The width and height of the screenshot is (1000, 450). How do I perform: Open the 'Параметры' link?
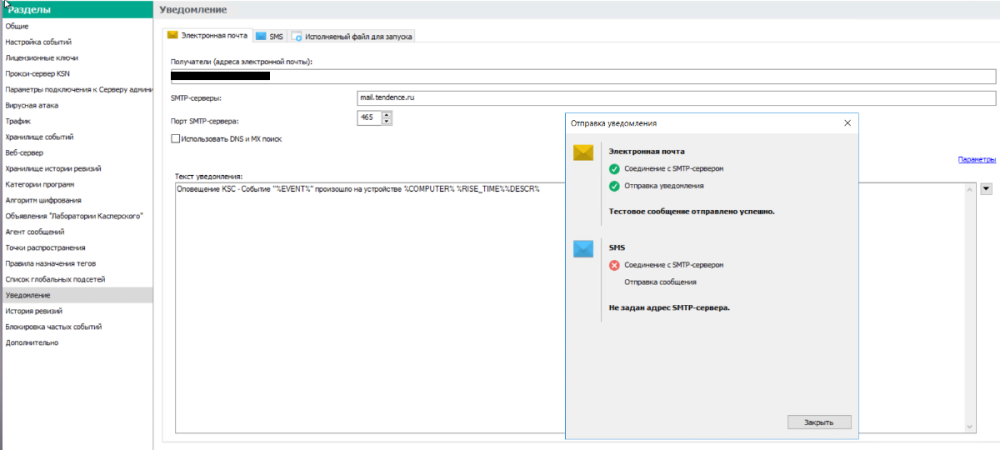976,159
